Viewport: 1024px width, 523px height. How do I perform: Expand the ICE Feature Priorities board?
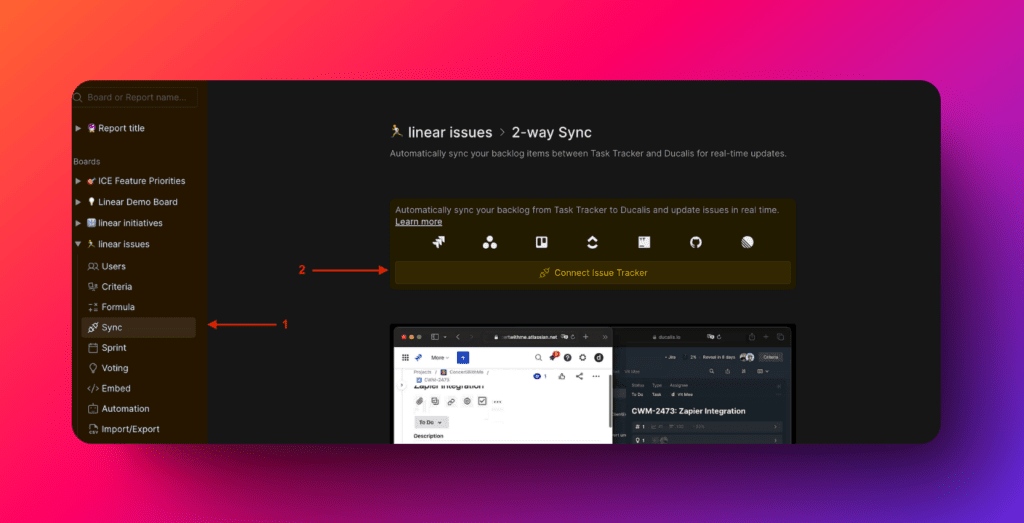(x=79, y=181)
